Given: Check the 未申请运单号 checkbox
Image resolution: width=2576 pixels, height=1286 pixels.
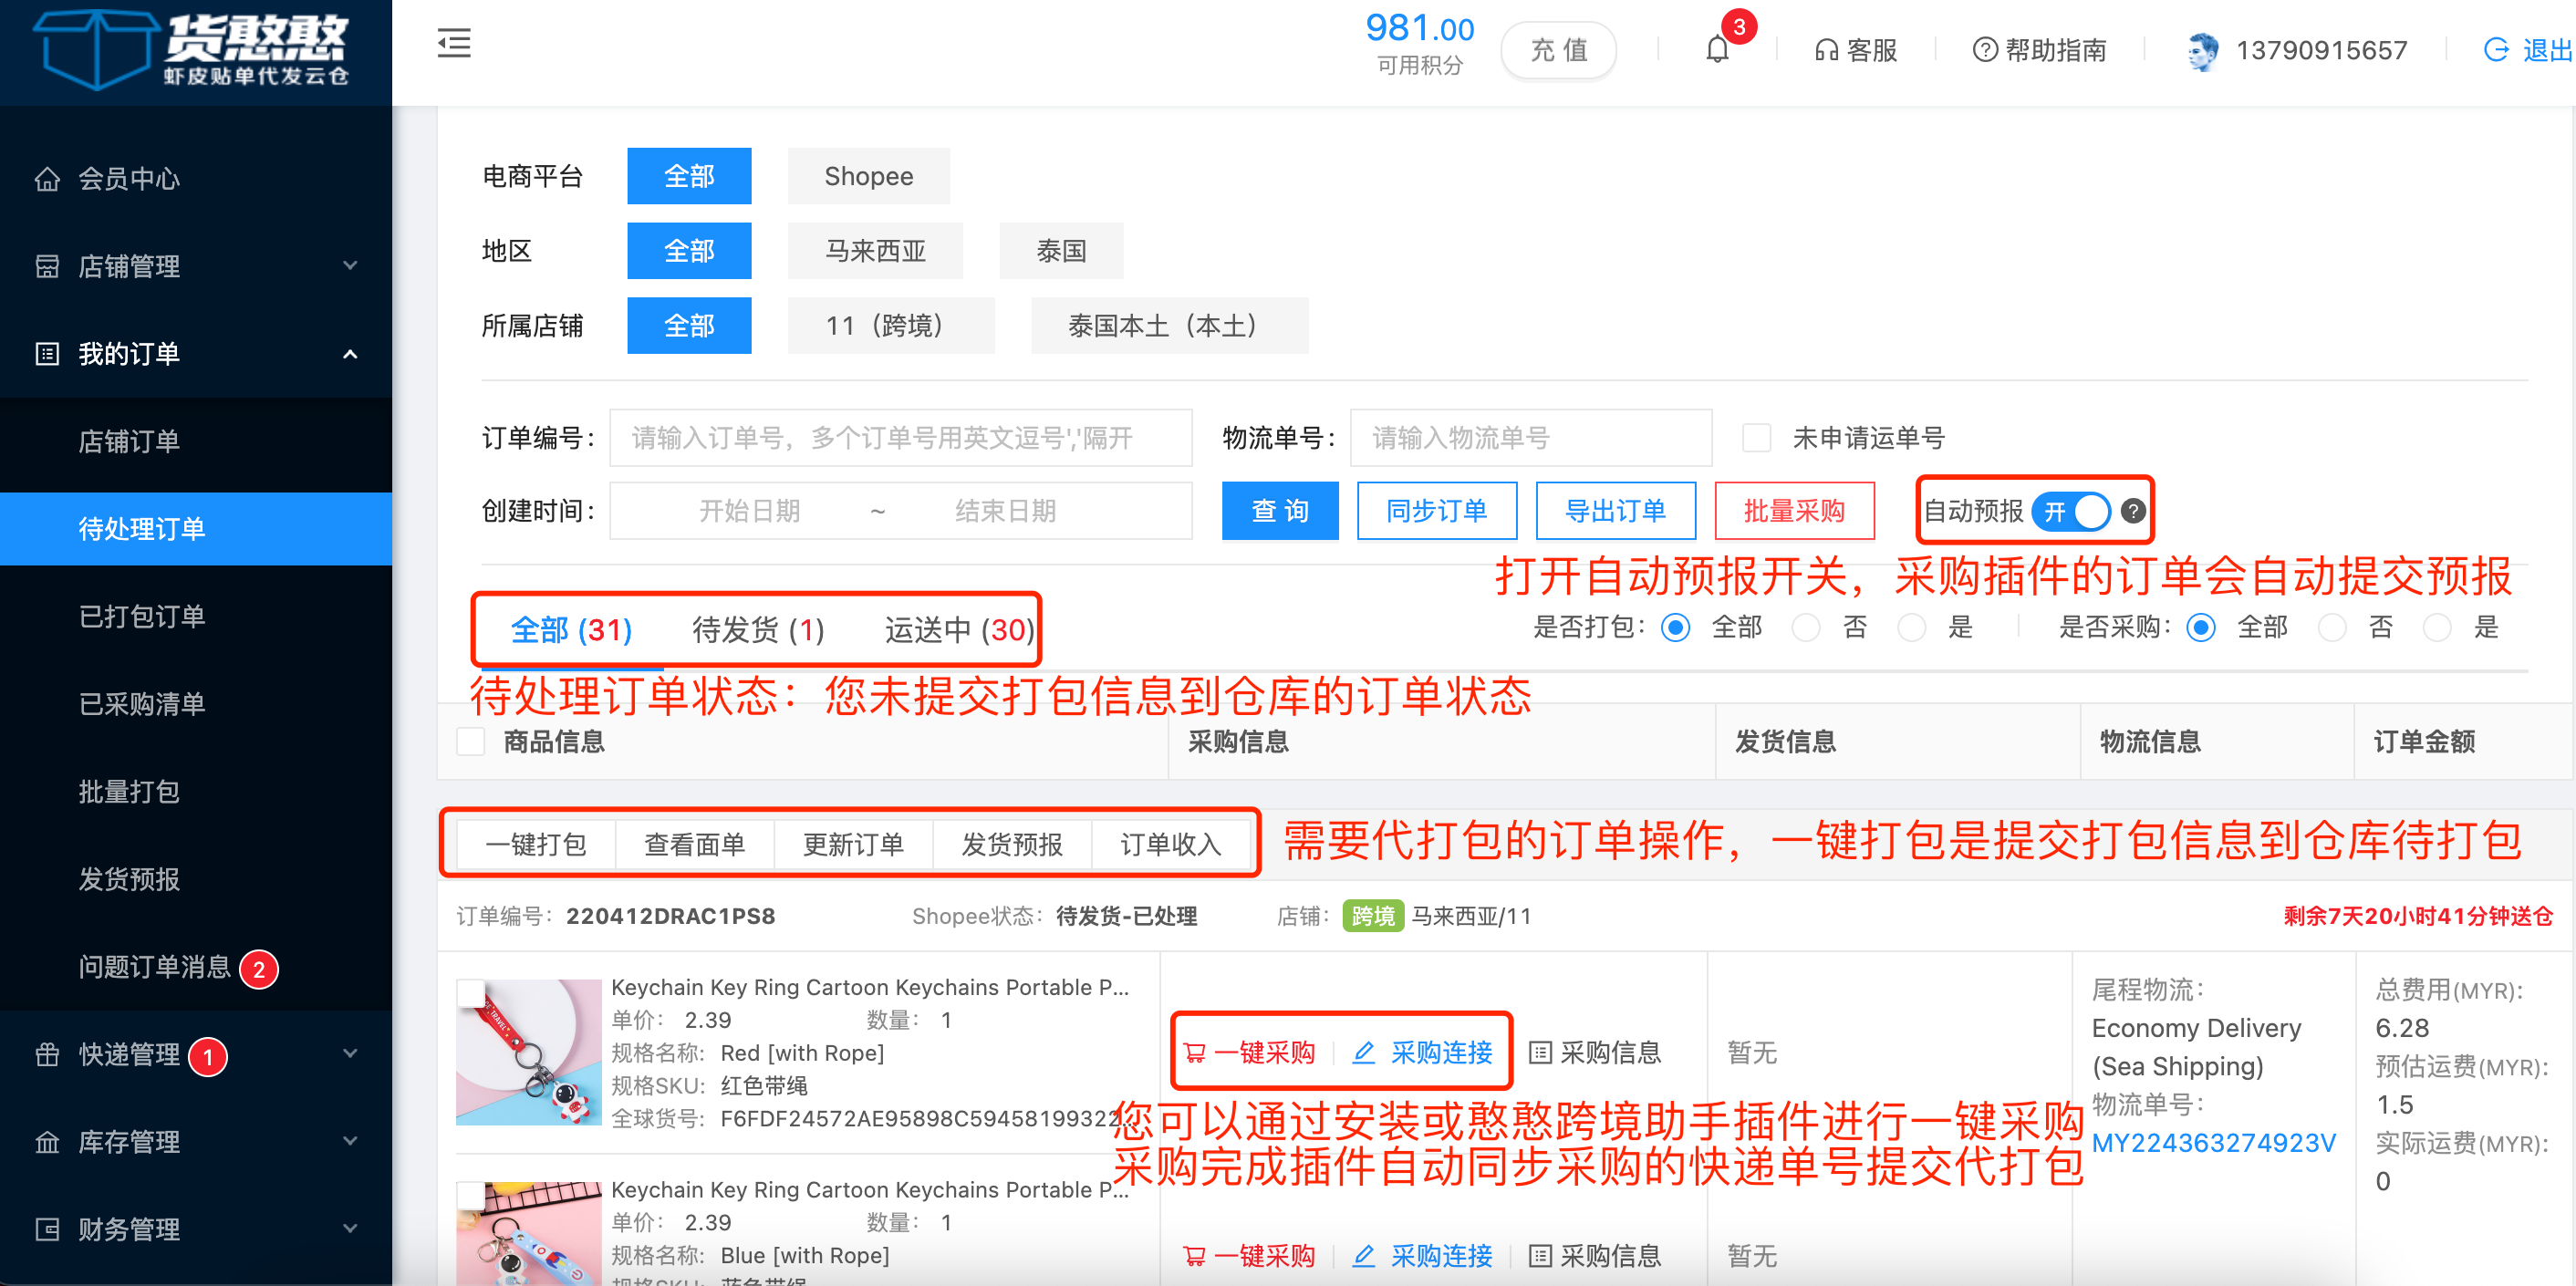Looking at the screenshot, I should click(1756, 438).
